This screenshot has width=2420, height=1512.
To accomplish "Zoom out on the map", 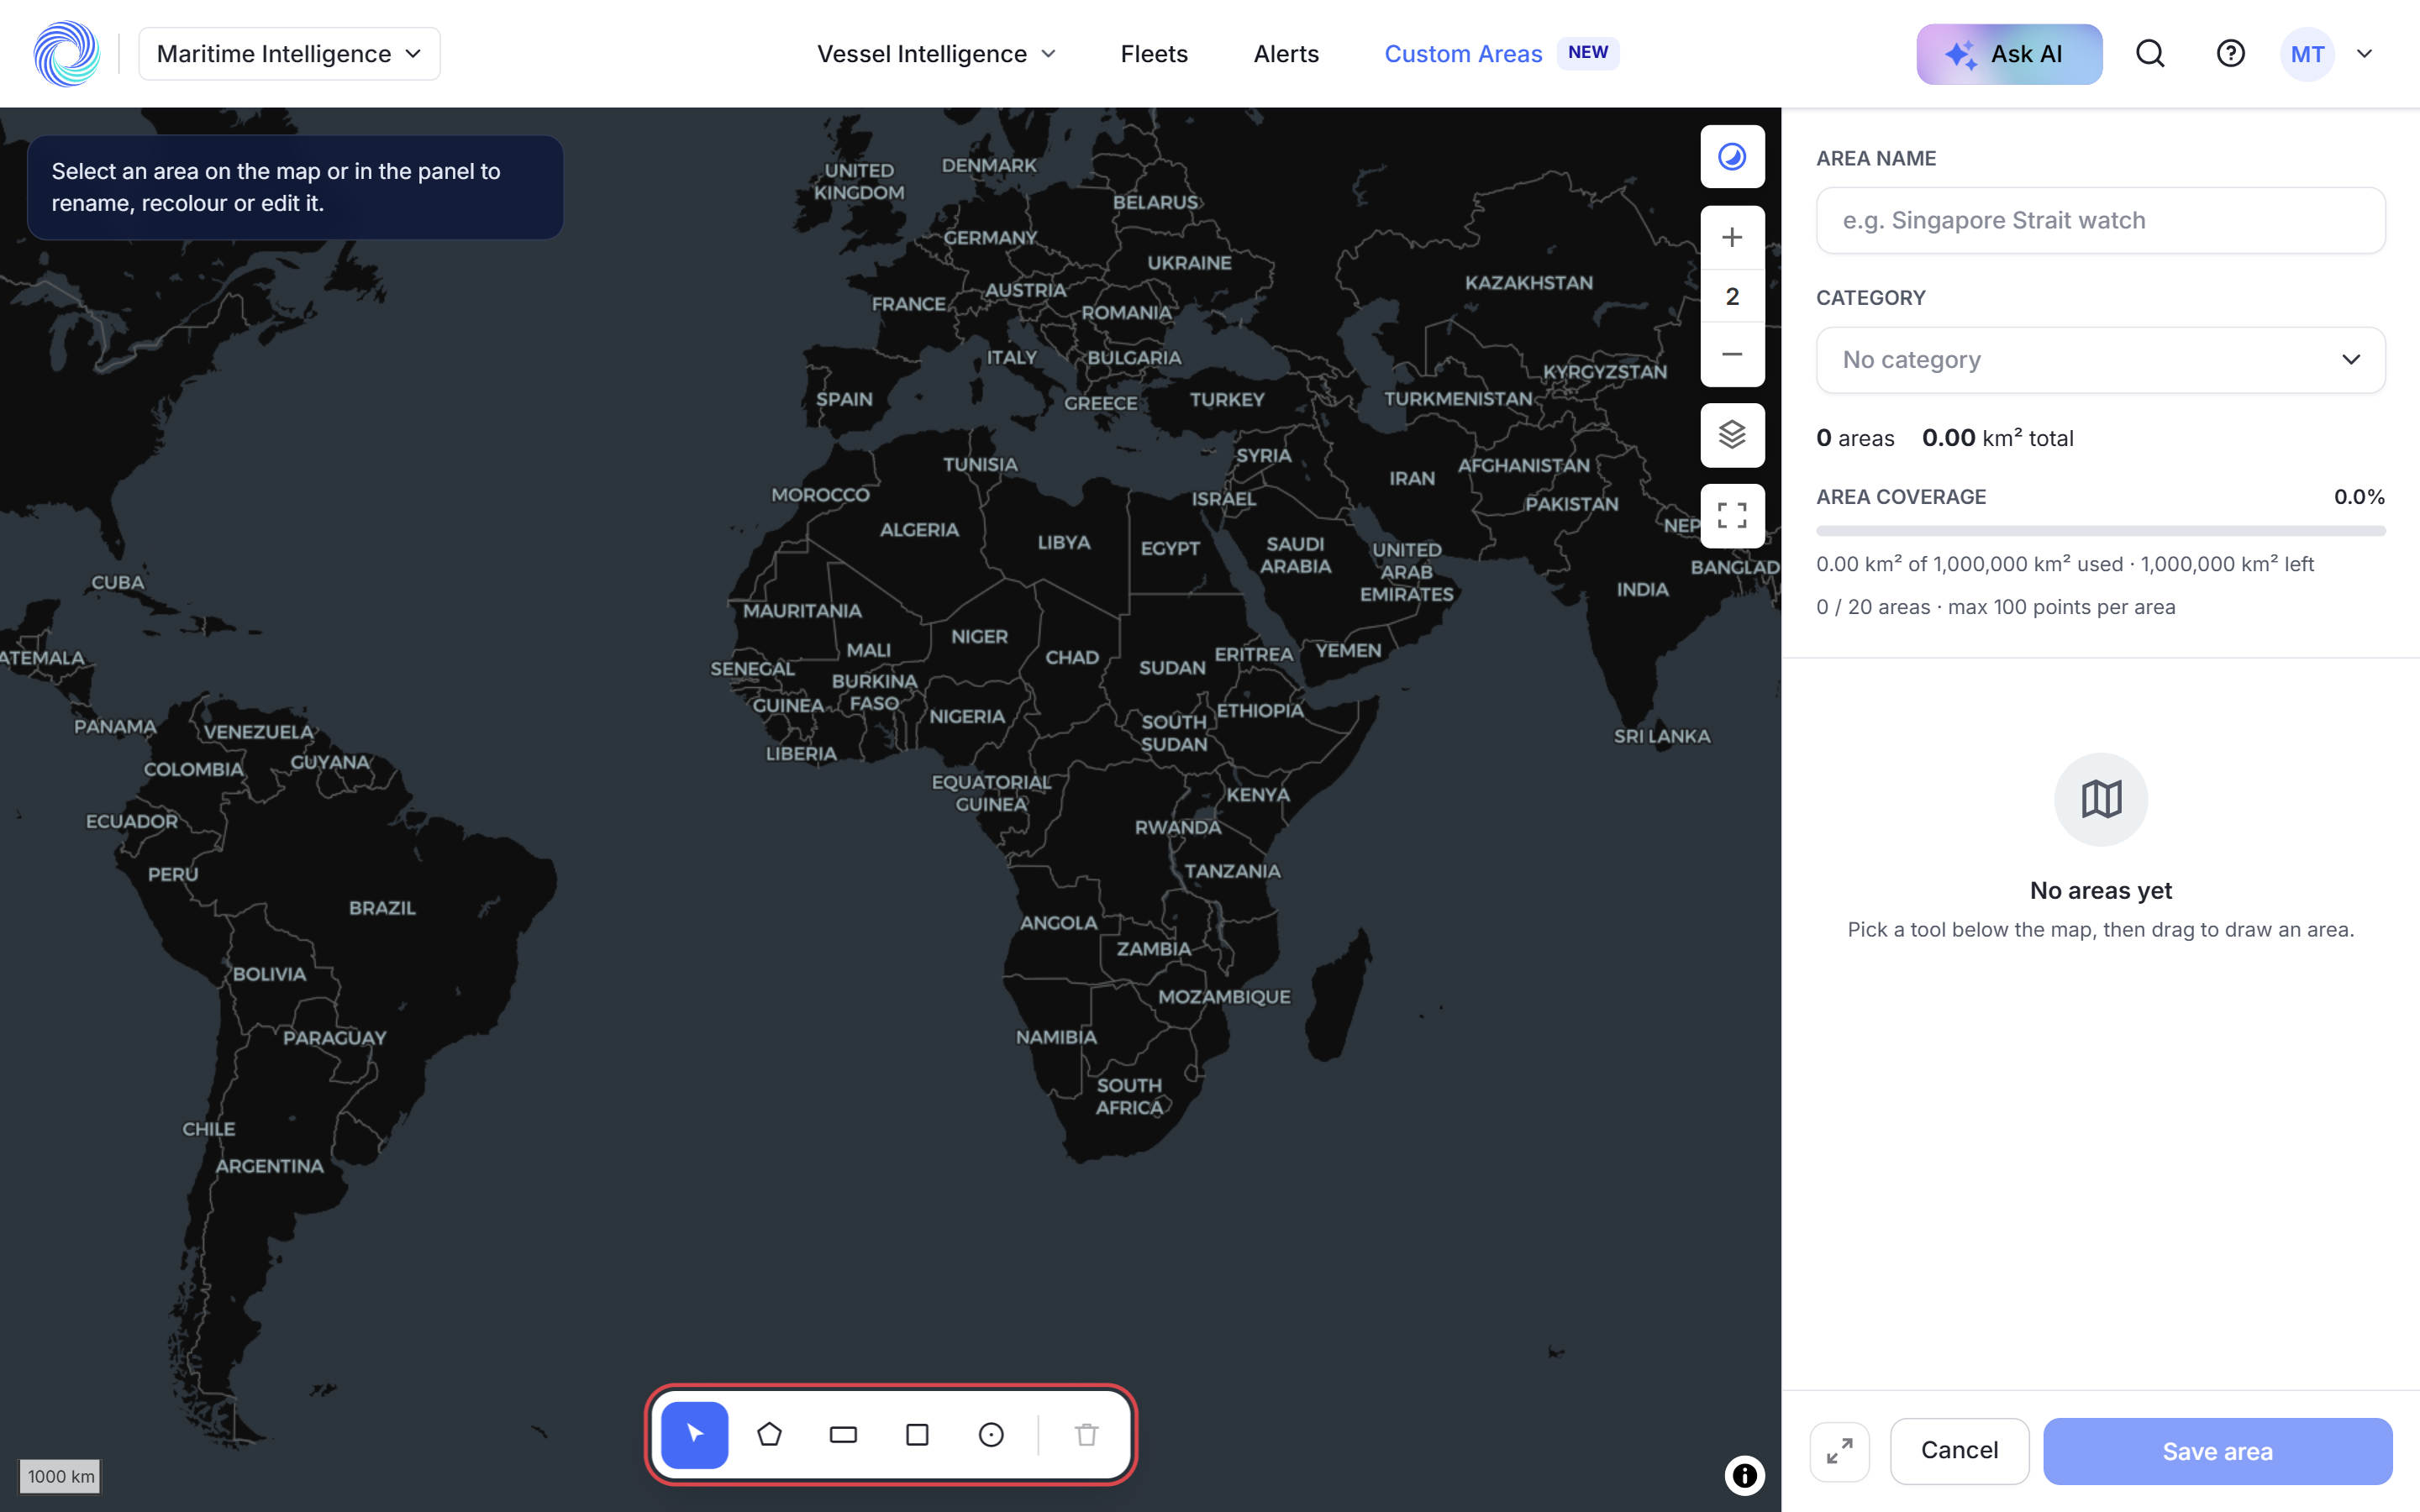I will (1732, 354).
